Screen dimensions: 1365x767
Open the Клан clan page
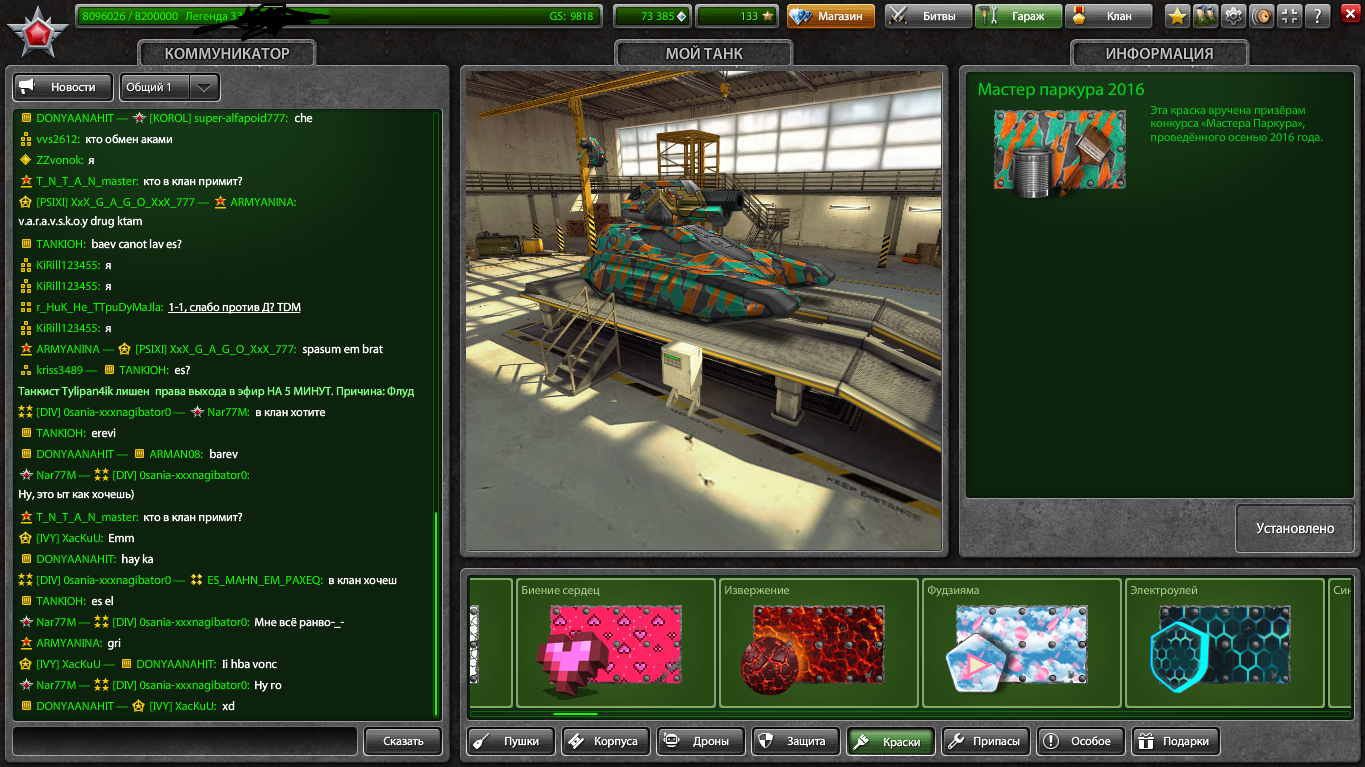click(x=1109, y=16)
